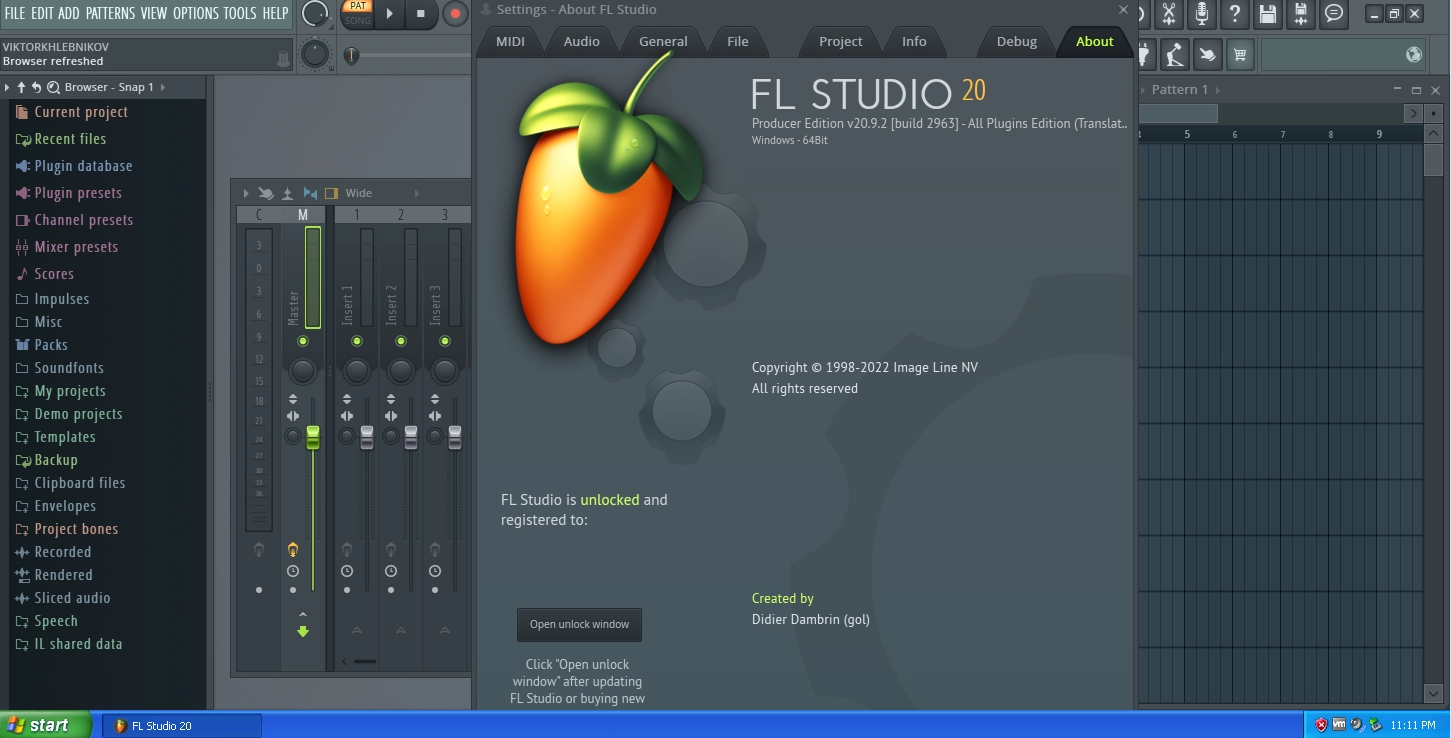This screenshot has height=738, width=1451.
Task: Open the audio editor scissors icon
Action: coord(1168,14)
